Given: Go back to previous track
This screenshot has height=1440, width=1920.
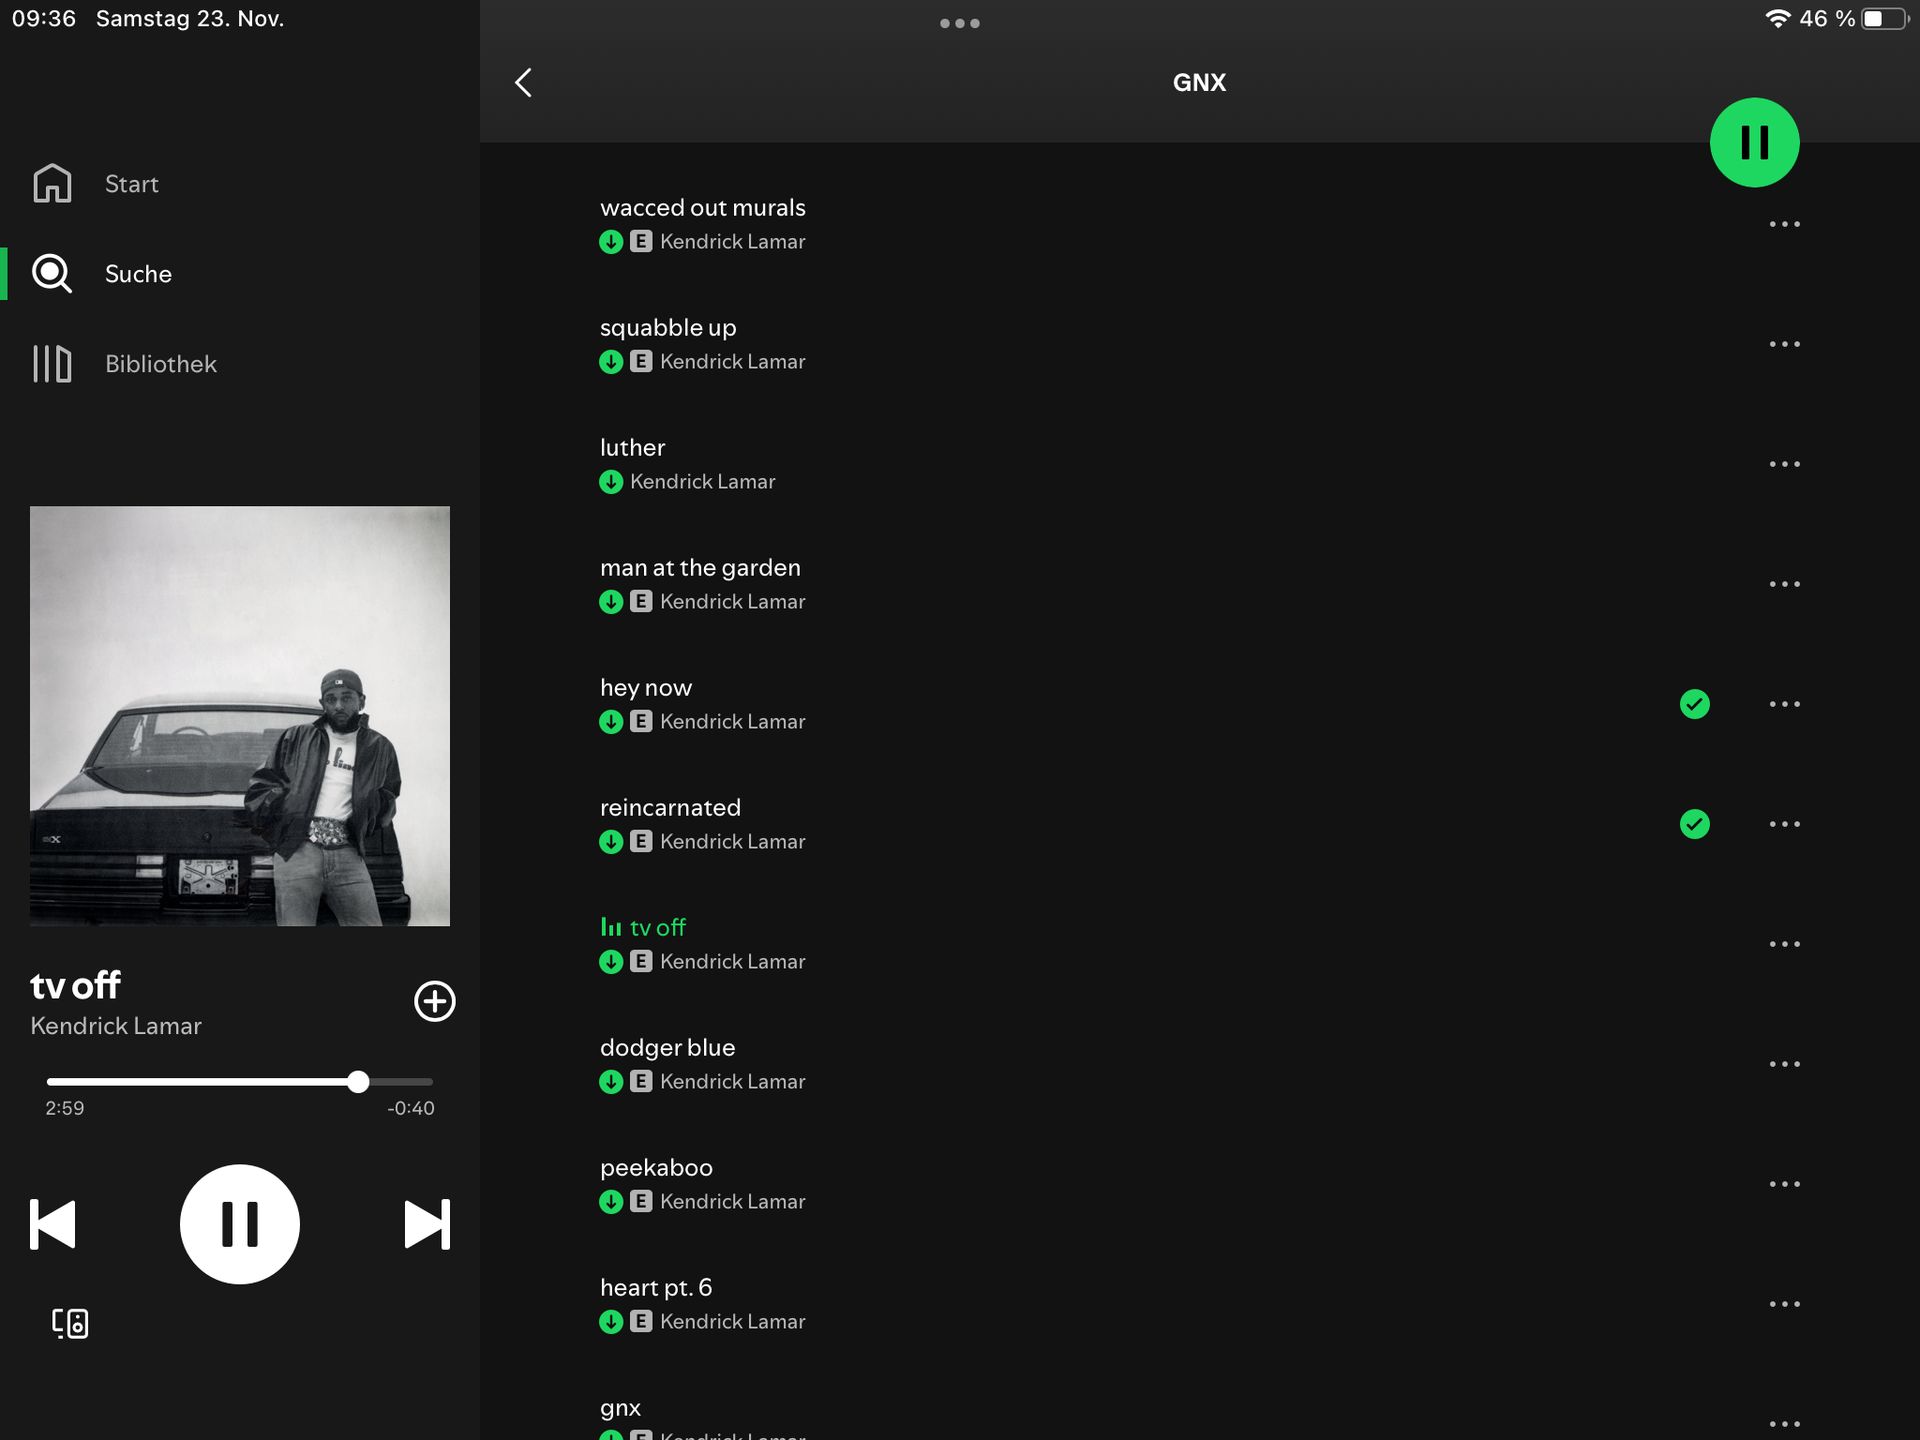Looking at the screenshot, I should click(x=53, y=1224).
